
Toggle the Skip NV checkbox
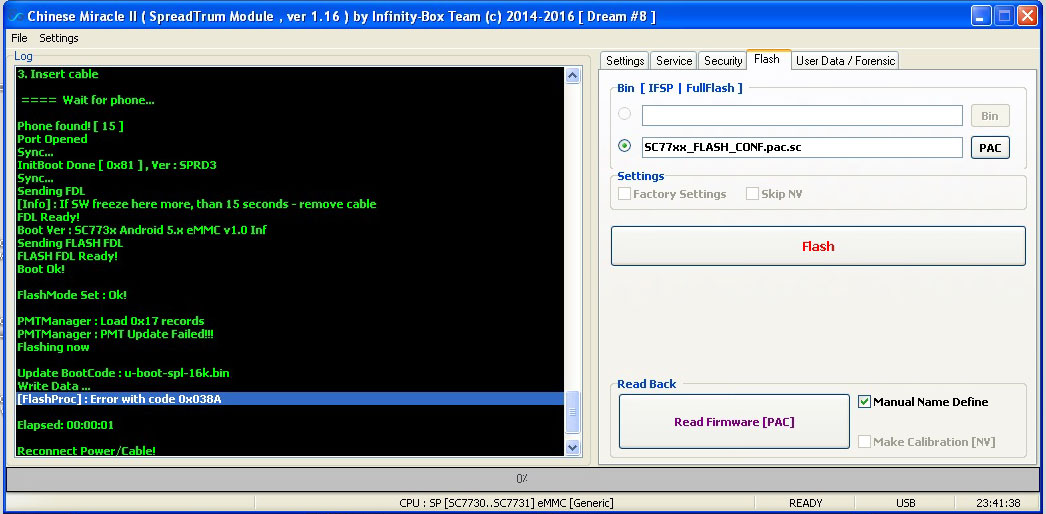pos(752,194)
